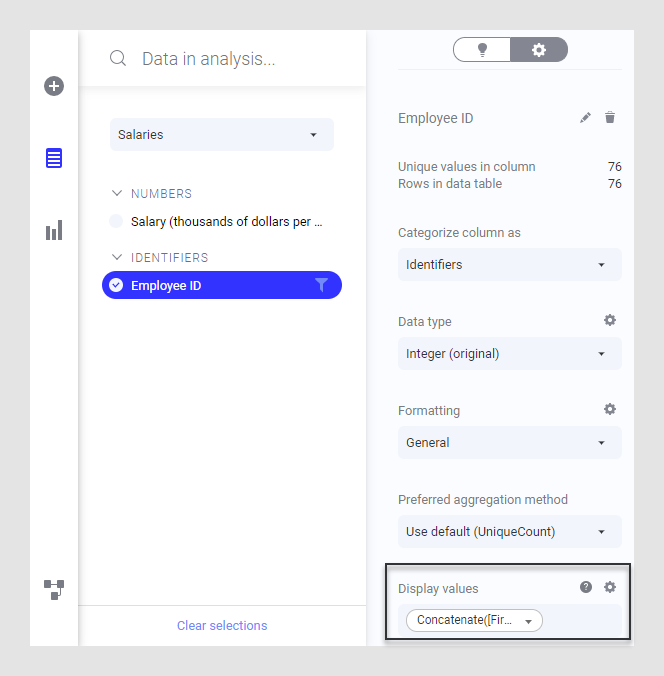Open the data canvas icon at bottom
The width and height of the screenshot is (664, 676).
click(54, 589)
